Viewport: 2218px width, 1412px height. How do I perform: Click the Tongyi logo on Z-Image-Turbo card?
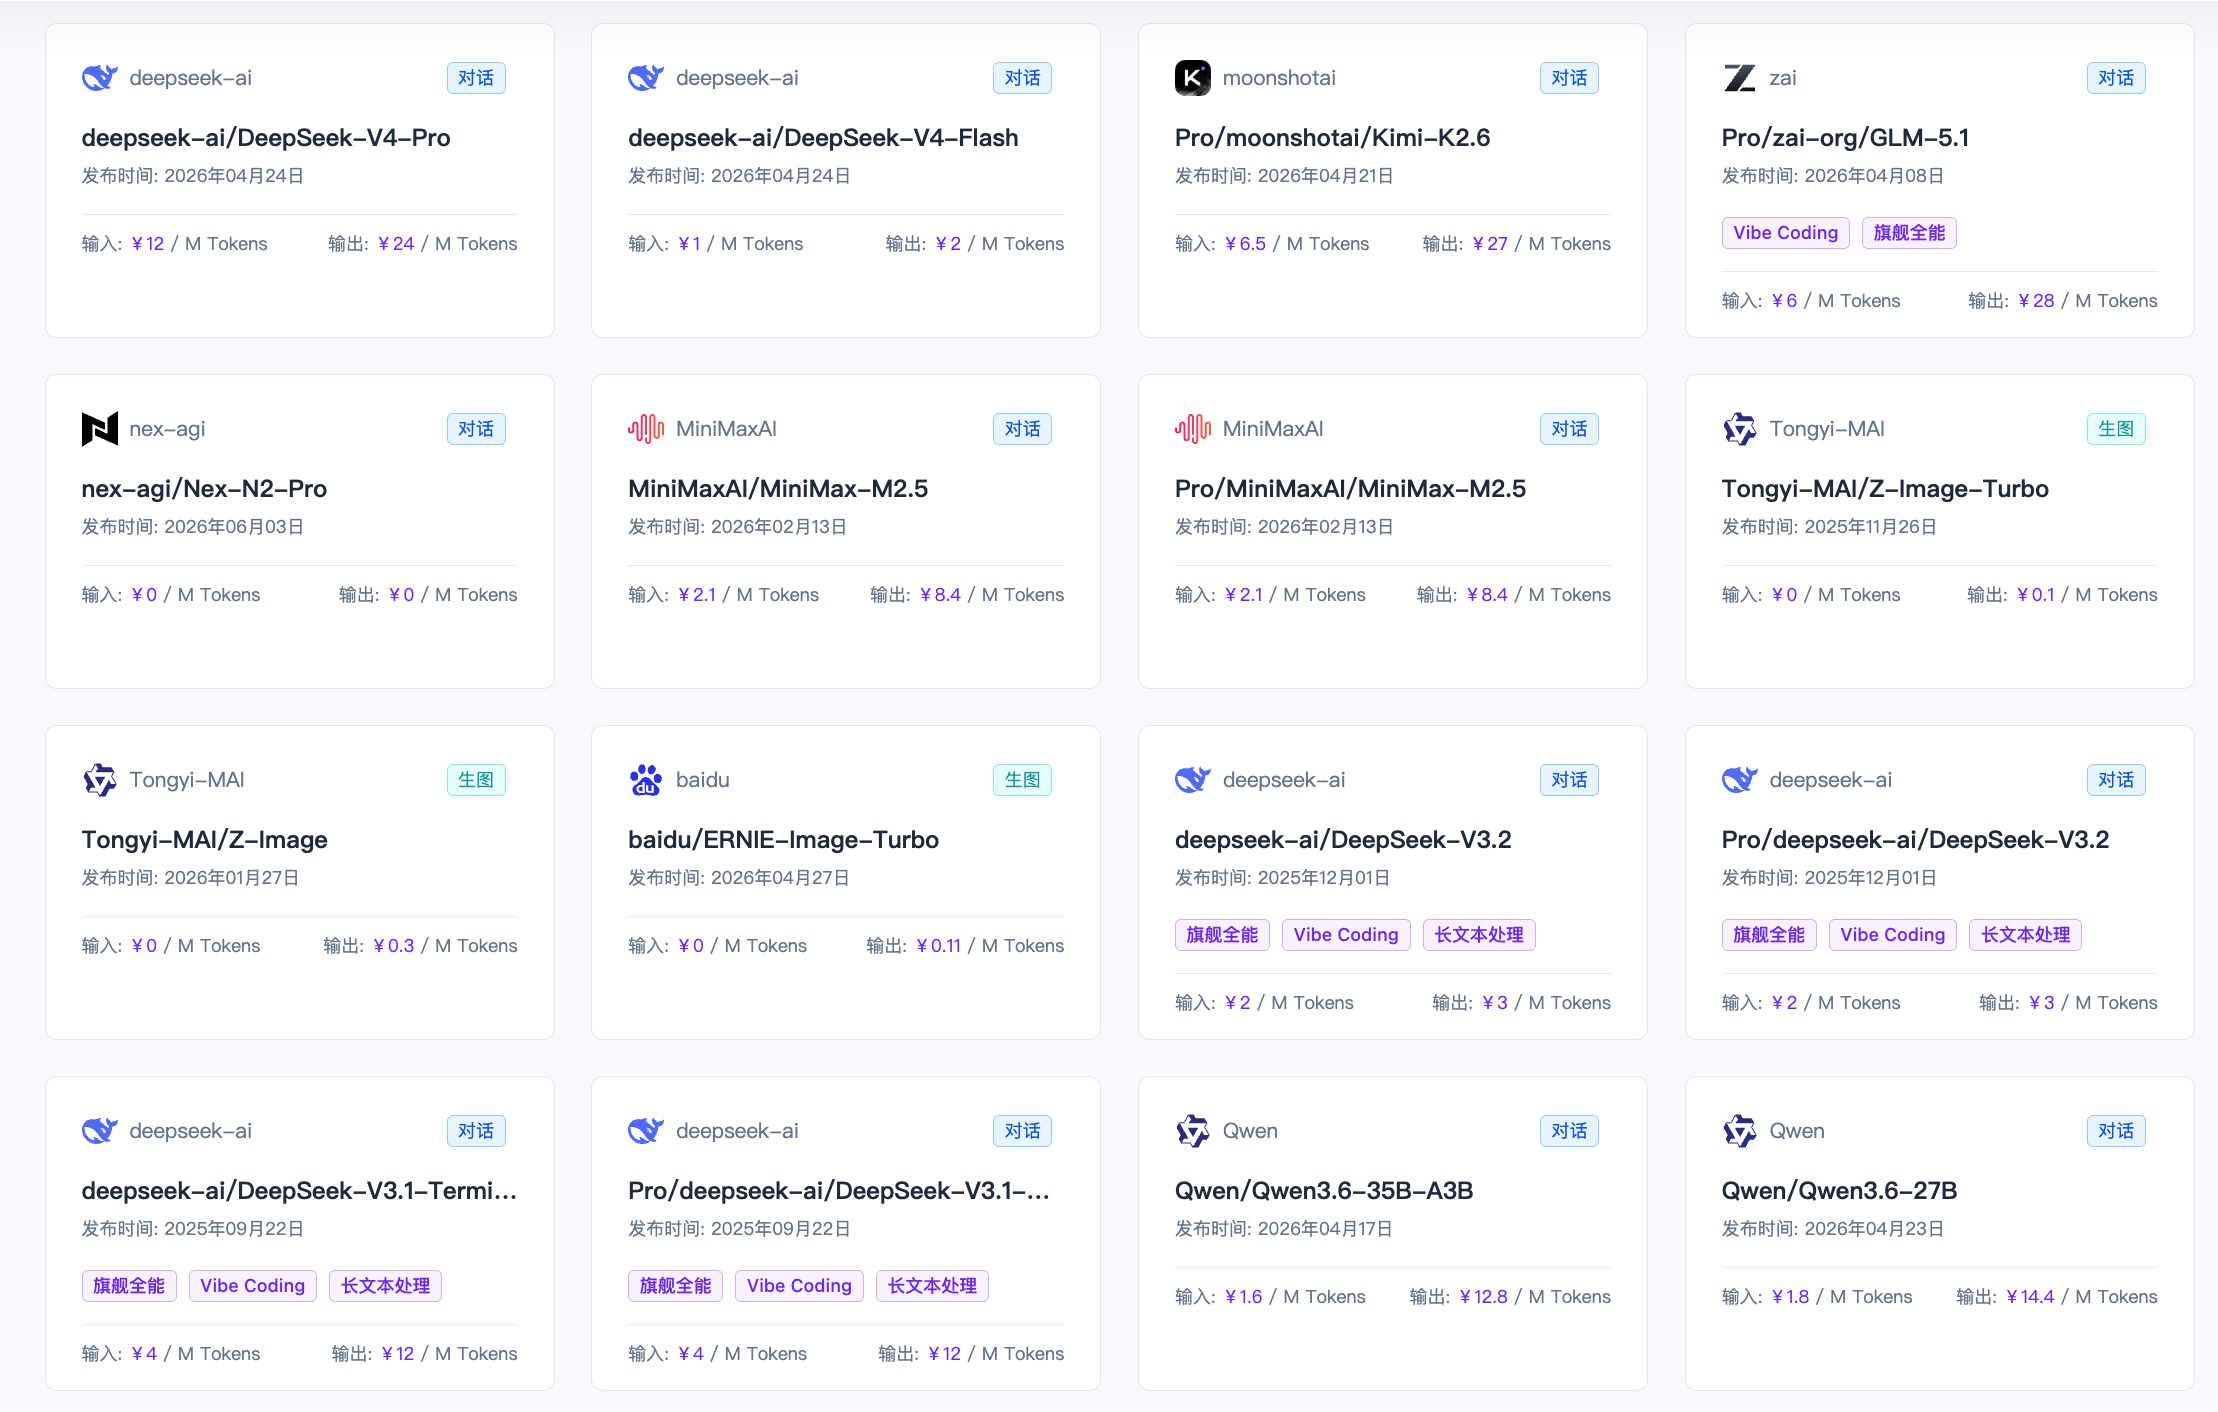(x=1740, y=429)
